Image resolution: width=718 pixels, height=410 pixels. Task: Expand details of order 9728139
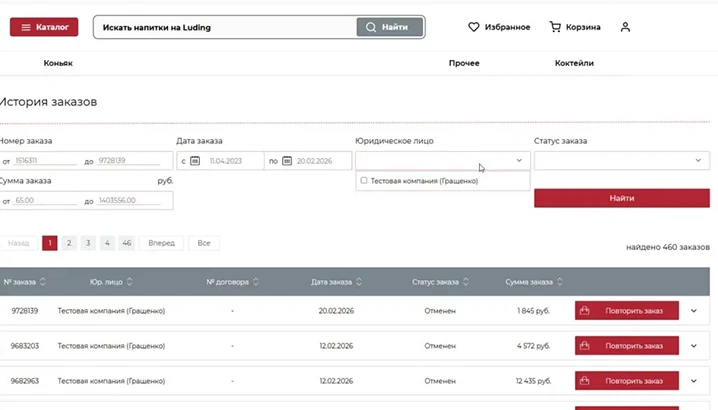point(694,311)
